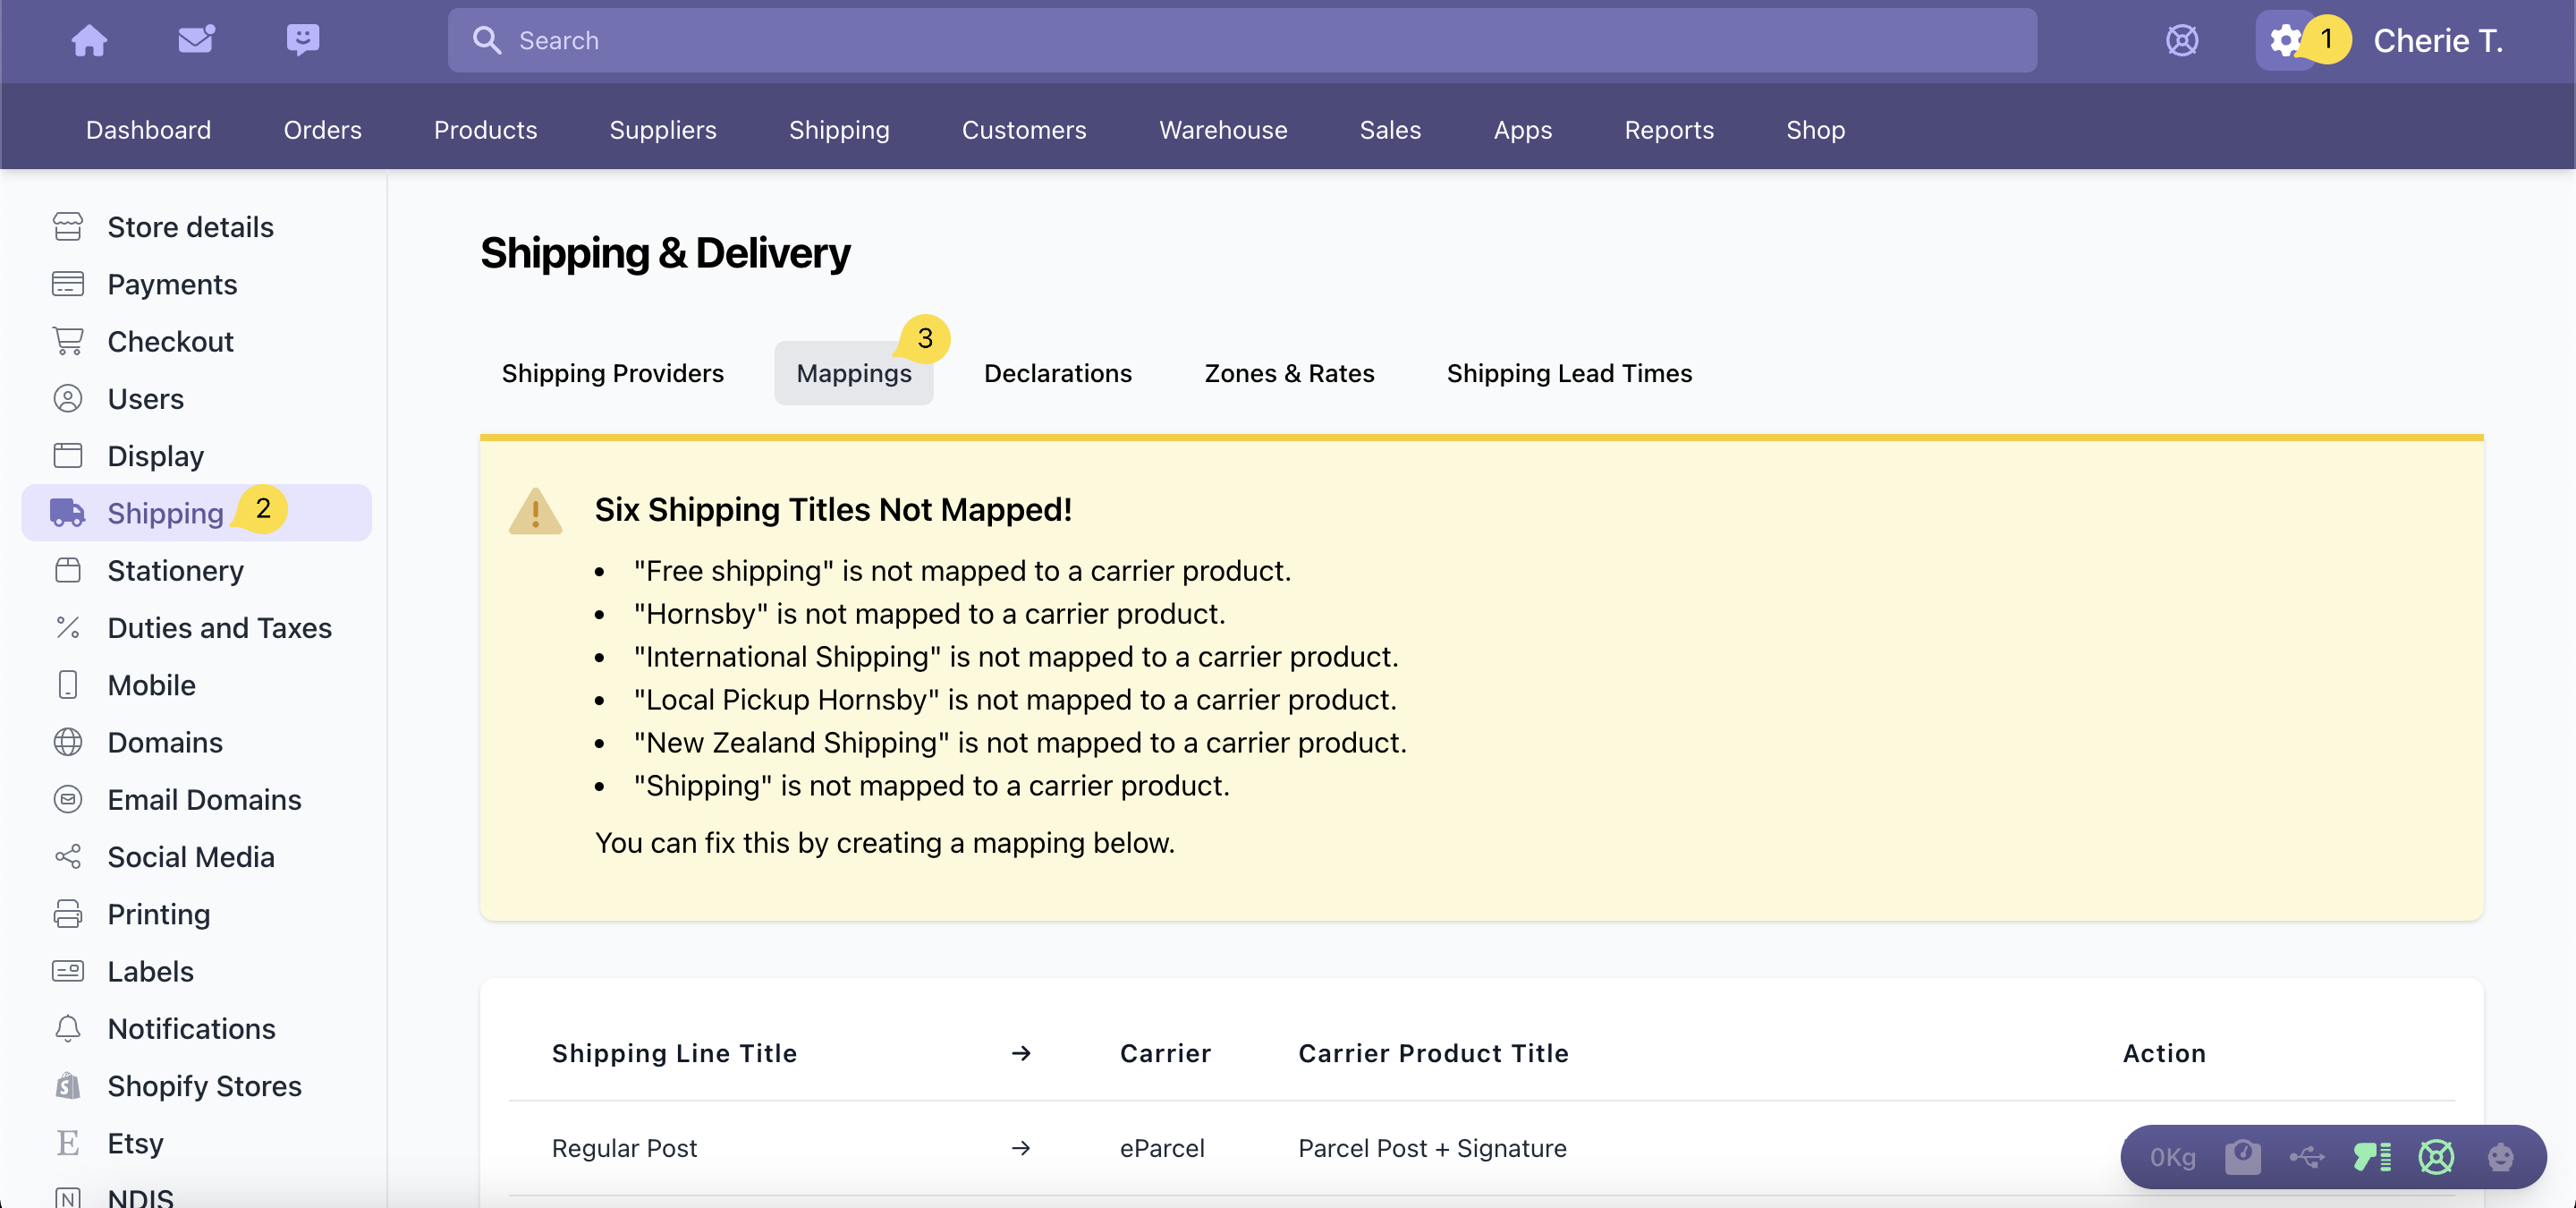Click the settings gear icon
2576x1208 pixels.
(2284, 40)
